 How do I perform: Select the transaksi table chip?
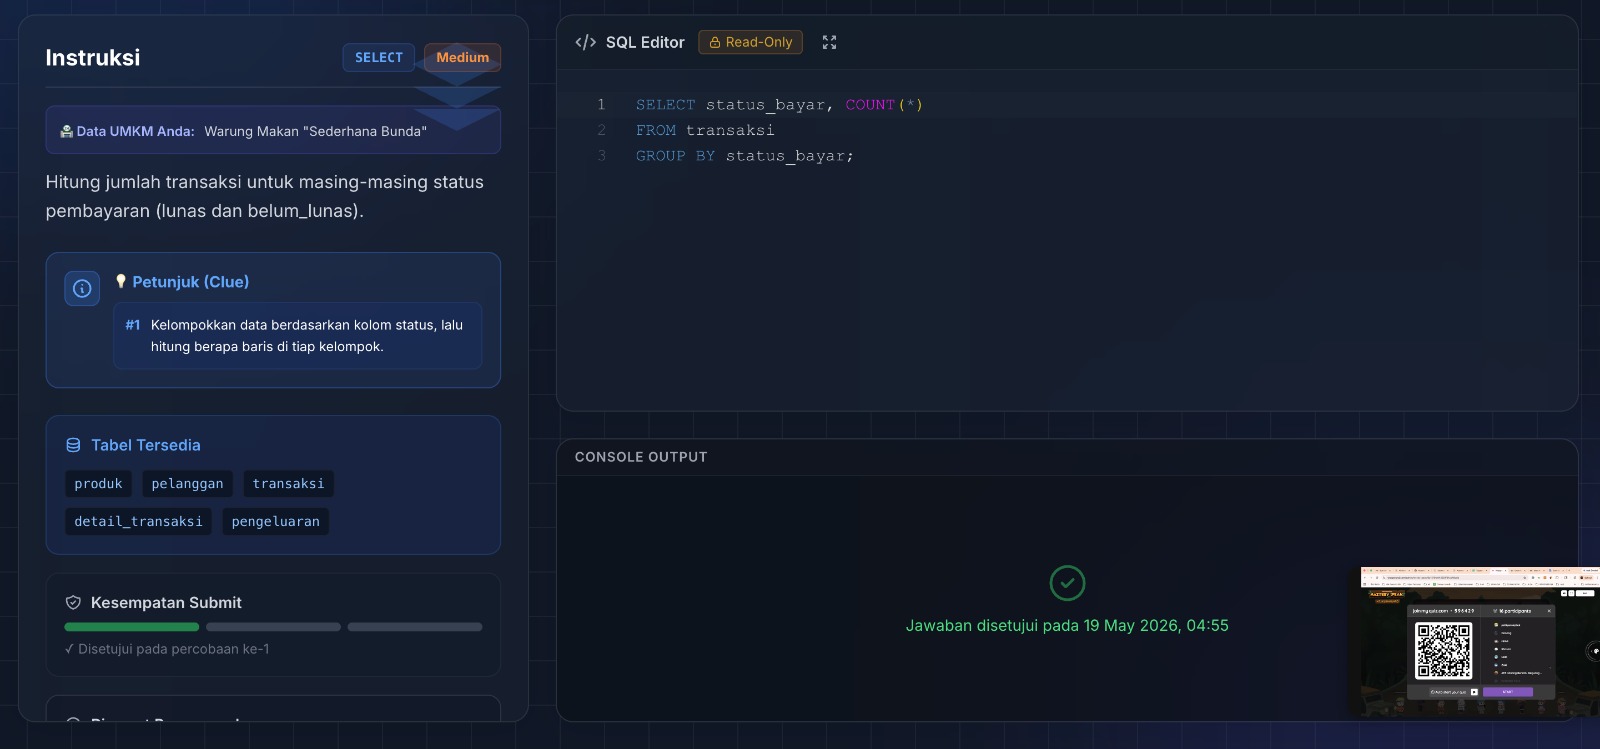pos(288,484)
